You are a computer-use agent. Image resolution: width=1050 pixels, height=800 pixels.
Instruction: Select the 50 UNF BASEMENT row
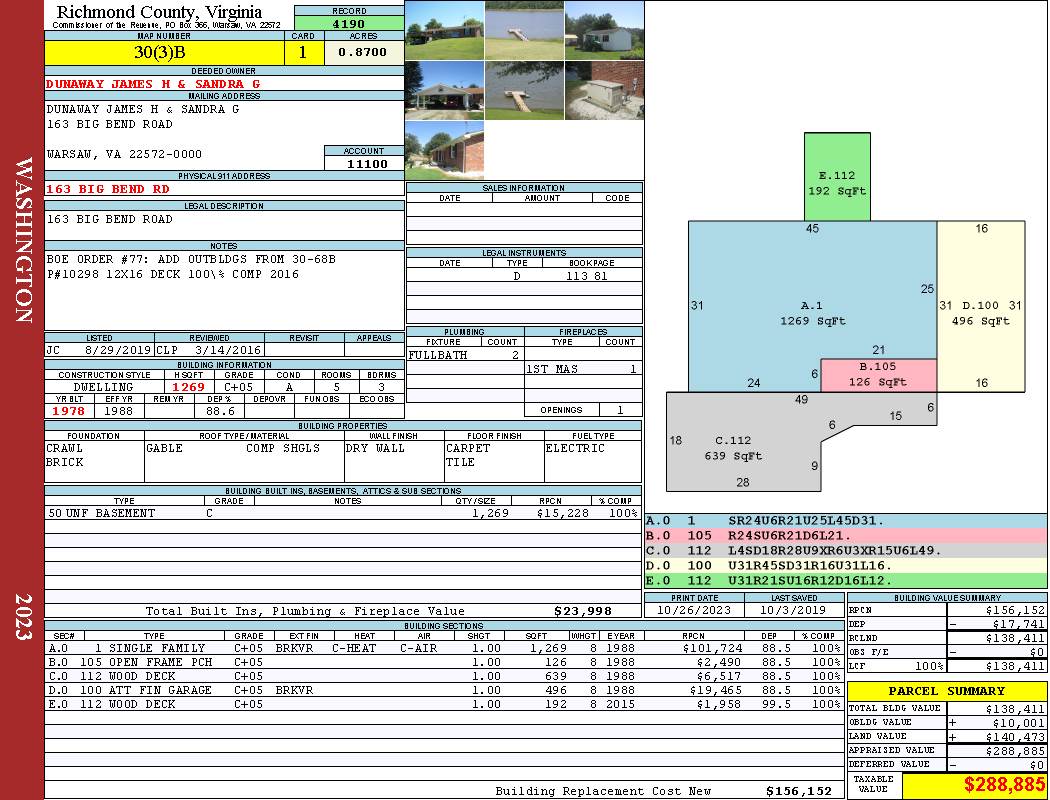click(343, 513)
